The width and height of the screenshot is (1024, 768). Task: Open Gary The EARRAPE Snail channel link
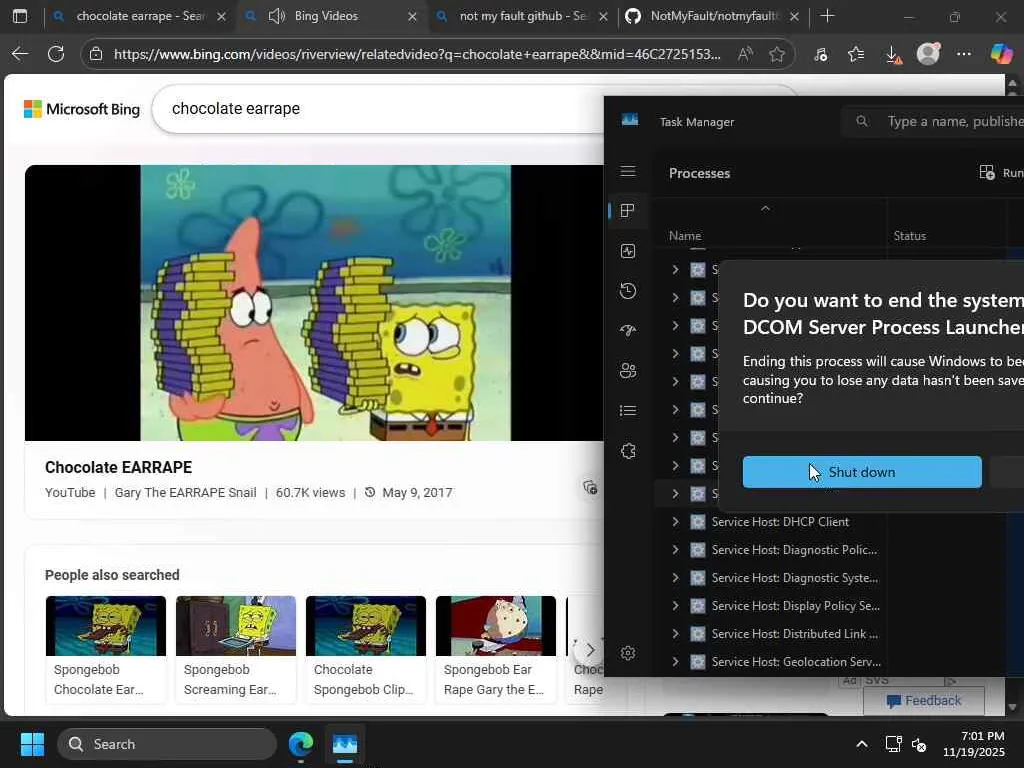[185, 492]
